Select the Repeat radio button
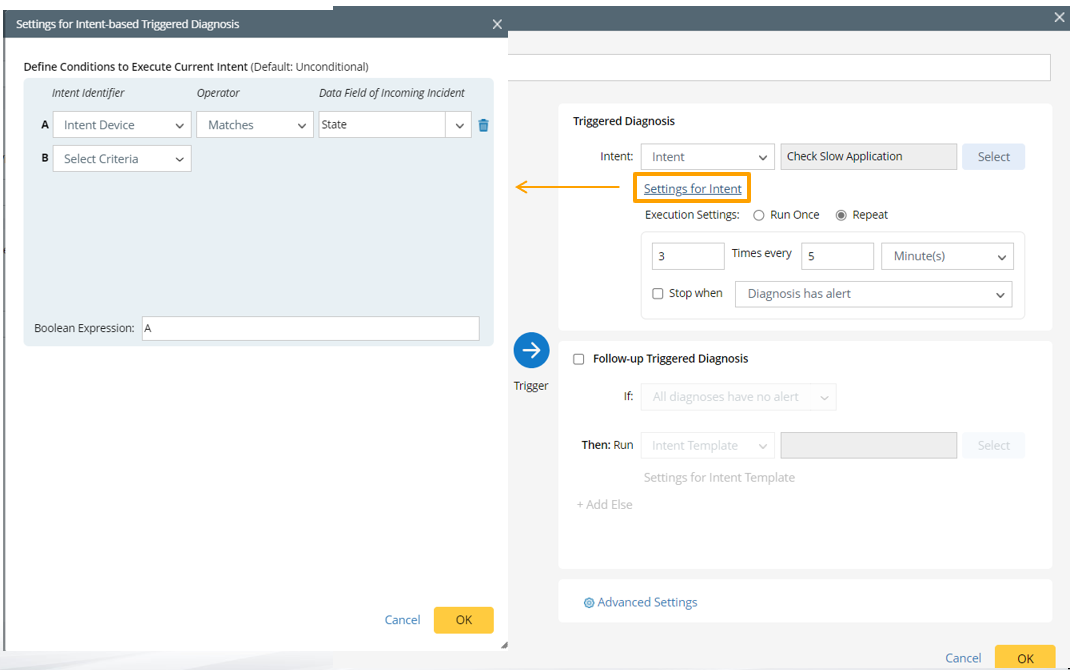 [841, 215]
